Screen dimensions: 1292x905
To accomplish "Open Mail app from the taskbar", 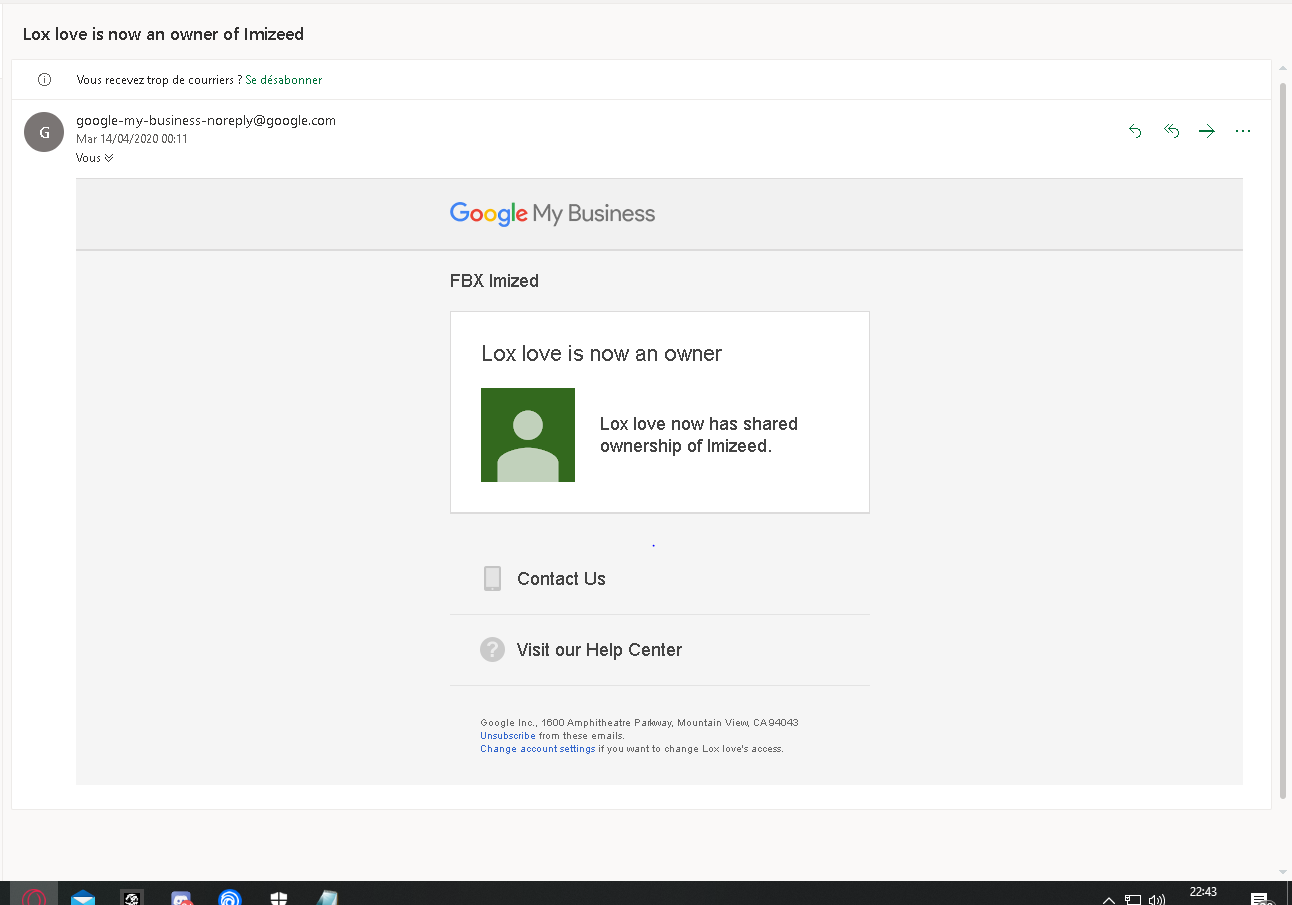I will (x=82, y=897).
